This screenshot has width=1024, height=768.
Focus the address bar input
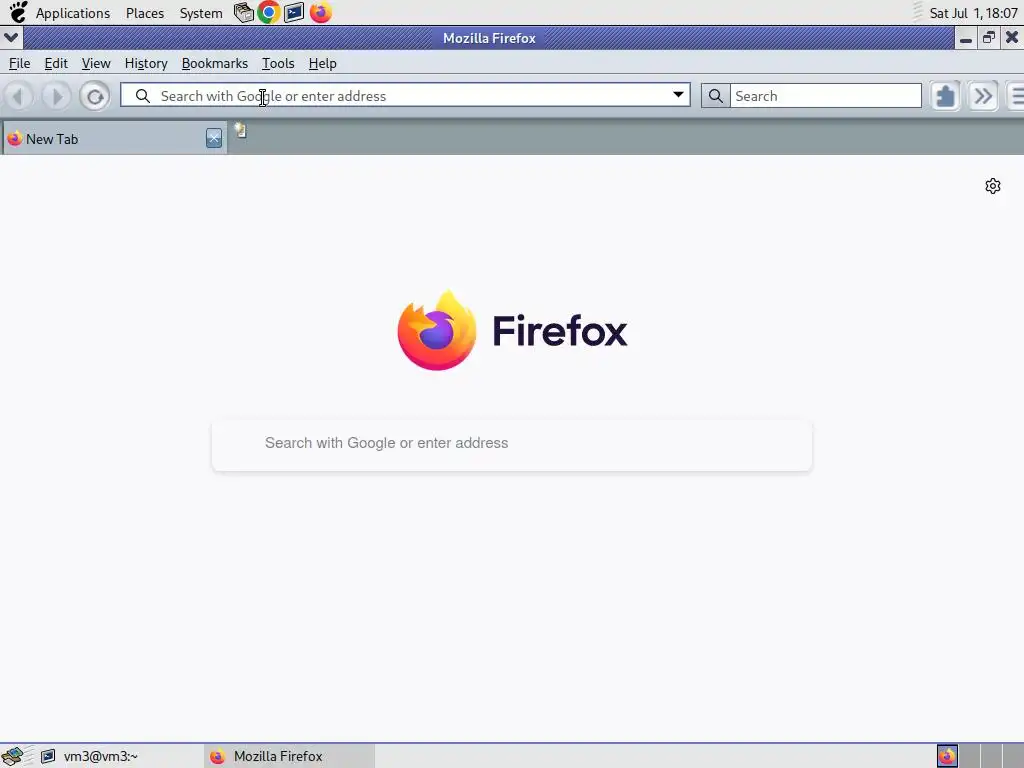(x=405, y=95)
